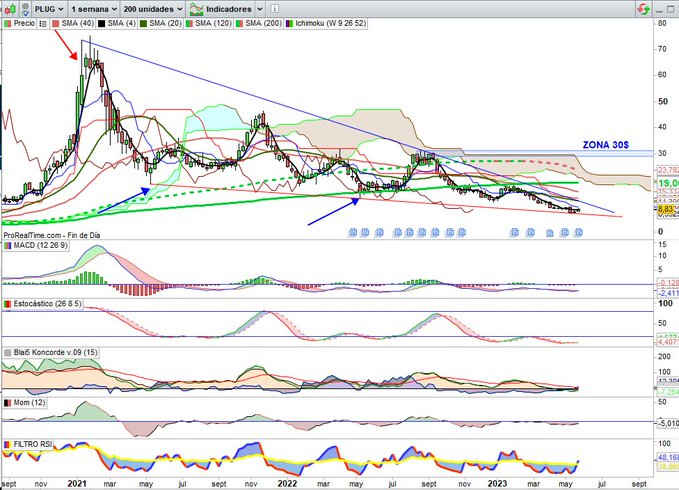This screenshot has width=679, height=490.
Task: Click the black SMA (4) swatch
Action: 102,23
